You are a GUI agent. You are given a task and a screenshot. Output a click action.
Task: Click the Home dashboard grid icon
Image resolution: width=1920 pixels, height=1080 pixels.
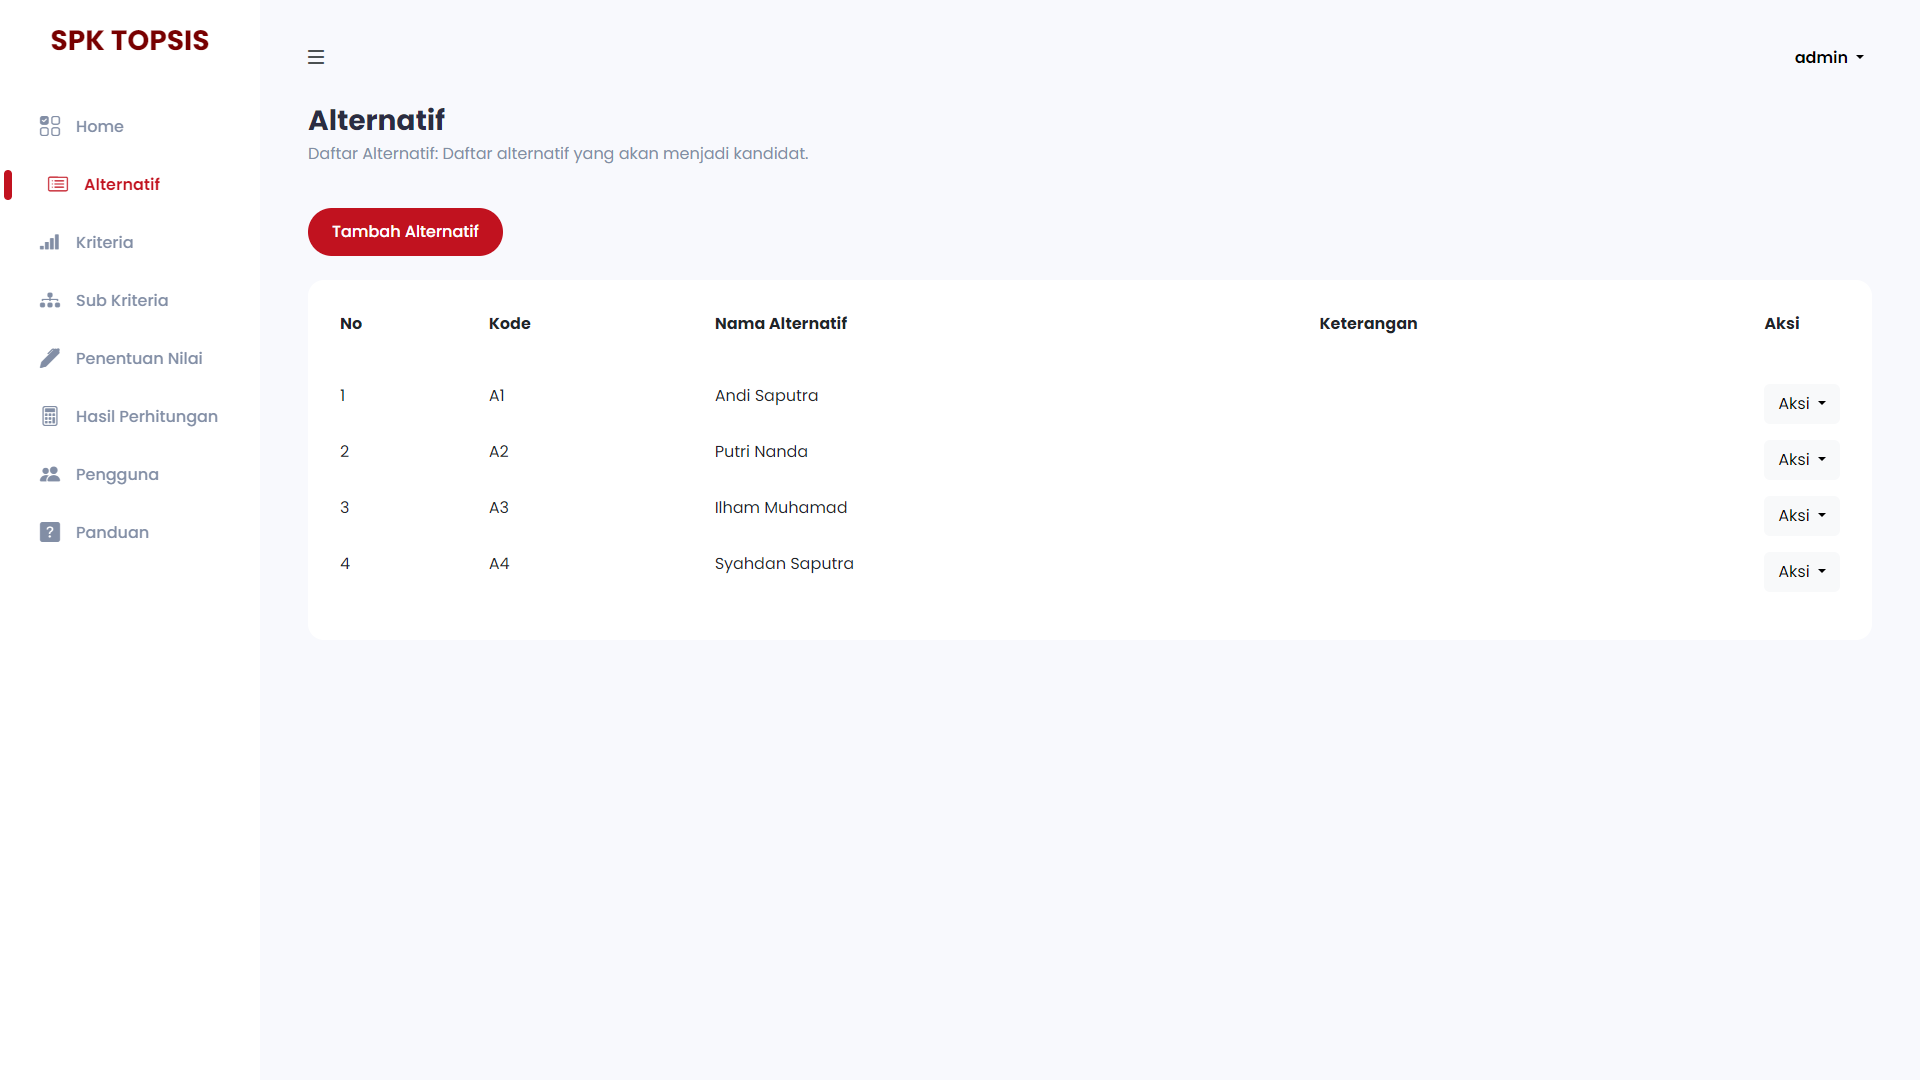[x=50, y=126]
